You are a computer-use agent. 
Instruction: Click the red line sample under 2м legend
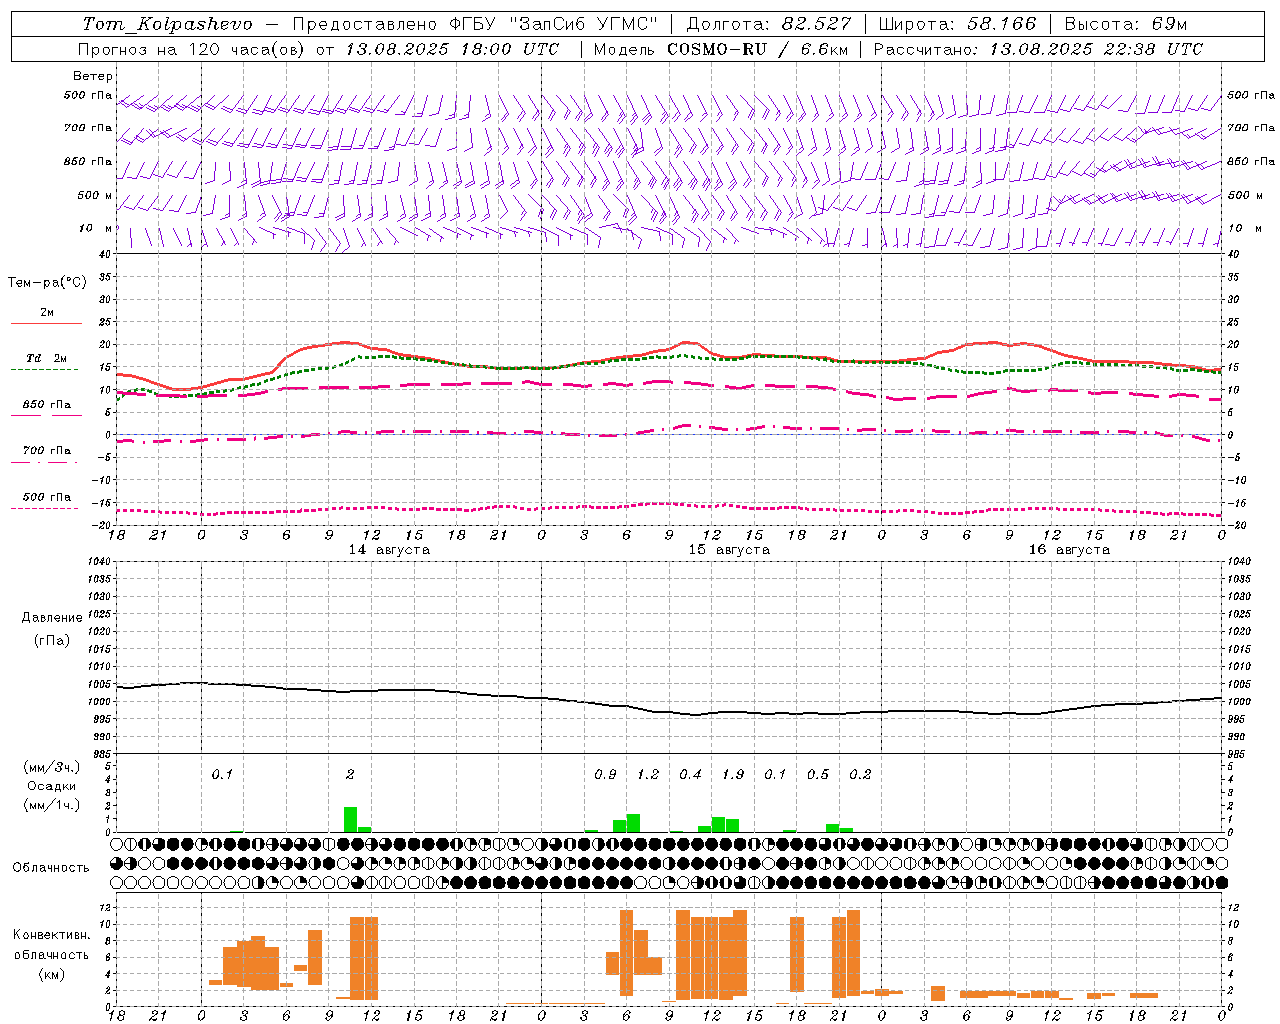click(x=46, y=323)
